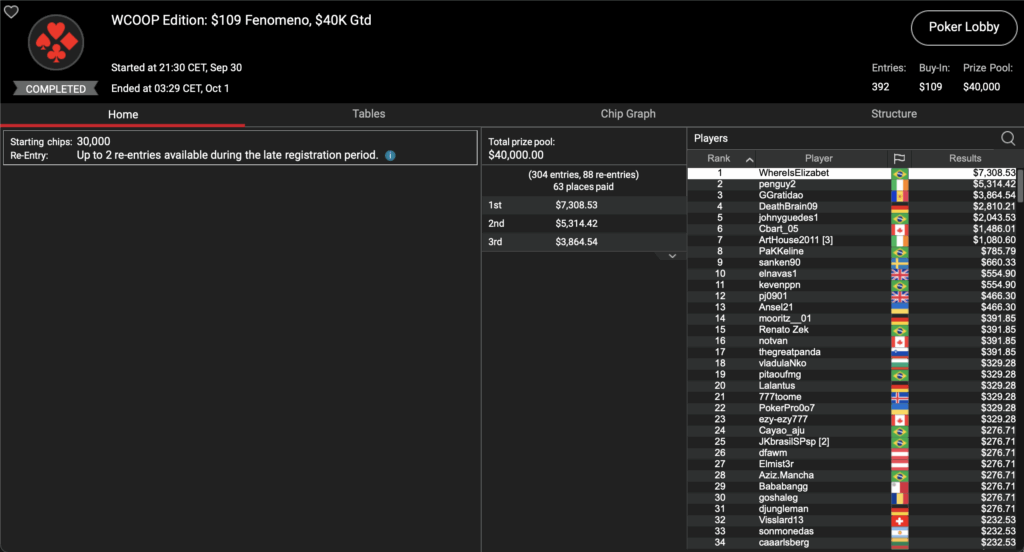
Task: Sort players by the flag column header
Action: pos(899,158)
